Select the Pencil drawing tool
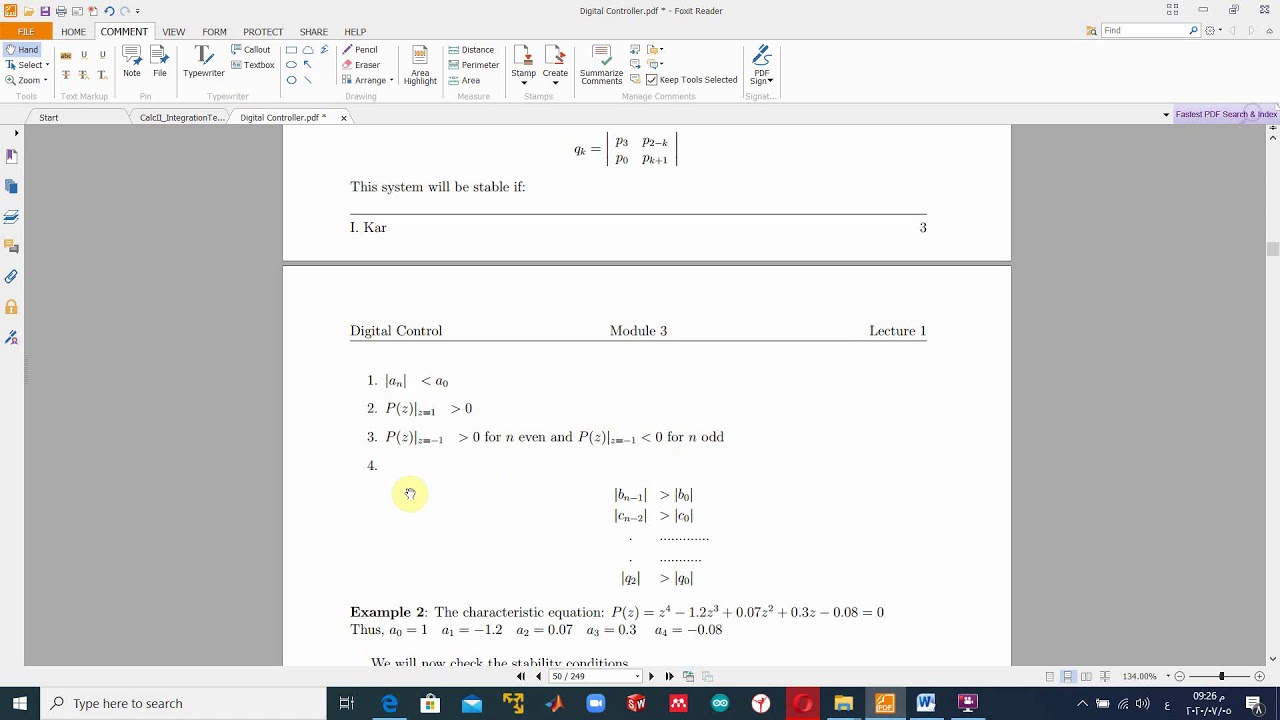Viewport: 1280px width, 720px height. 360,50
